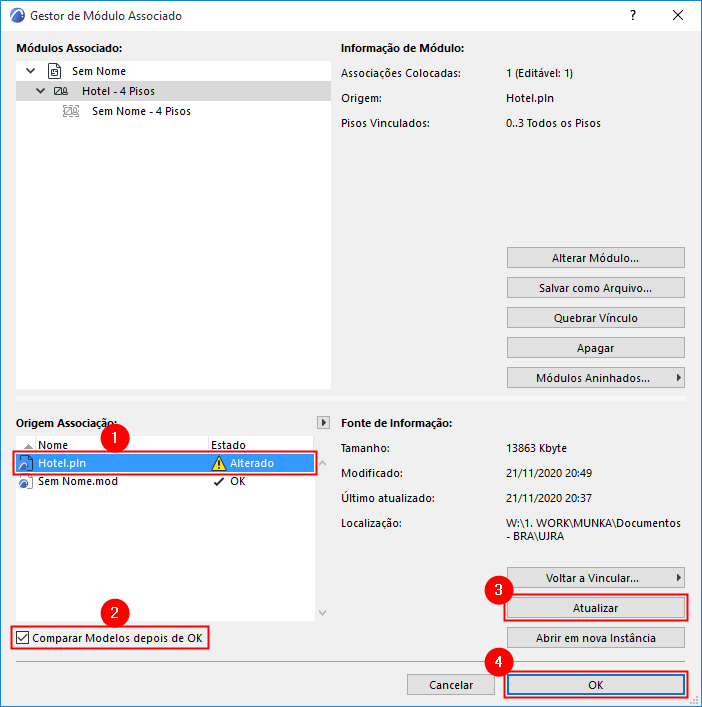Click Abrir em nova Instância button

click(x=596, y=638)
